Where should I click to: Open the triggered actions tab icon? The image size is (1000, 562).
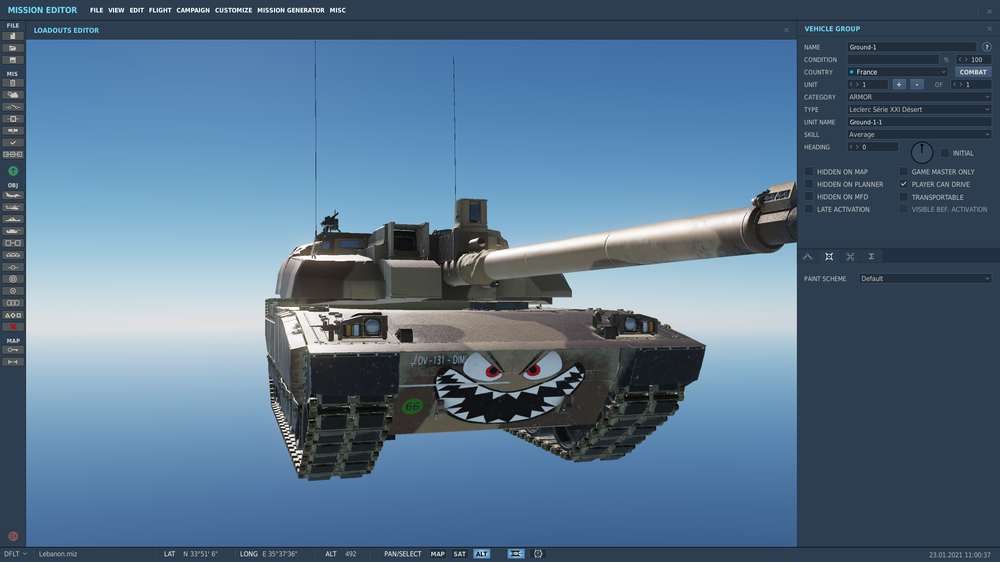[x=850, y=256]
